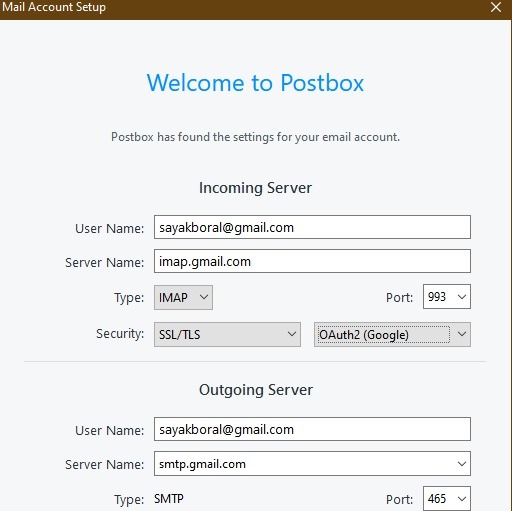Edit the Incoming Server User Name field

point(312,227)
